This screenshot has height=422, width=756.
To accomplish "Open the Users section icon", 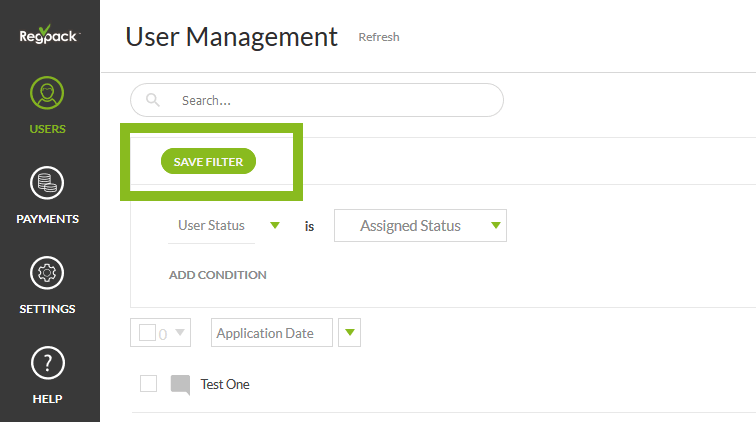I will (x=48, y=95).
